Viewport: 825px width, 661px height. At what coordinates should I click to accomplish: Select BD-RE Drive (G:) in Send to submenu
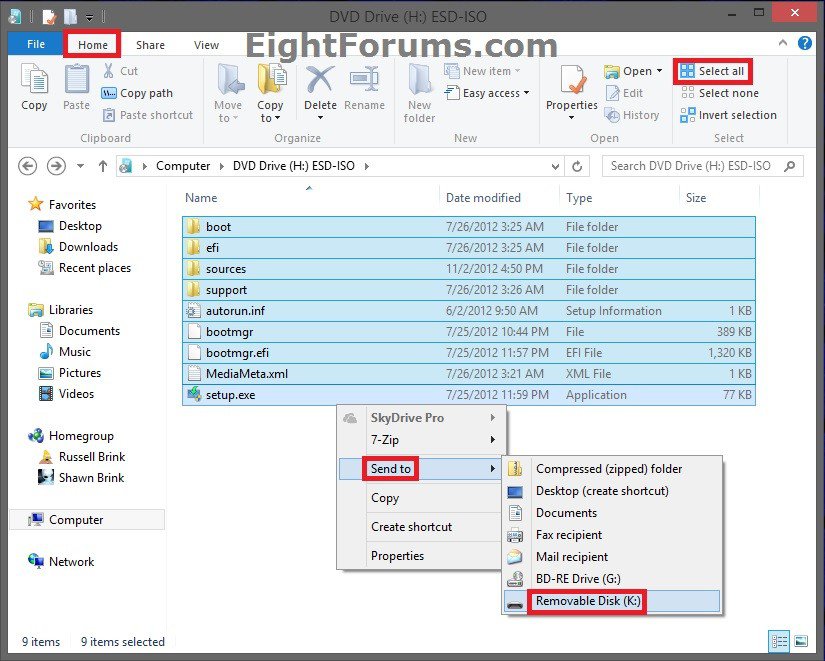(611, 579)
